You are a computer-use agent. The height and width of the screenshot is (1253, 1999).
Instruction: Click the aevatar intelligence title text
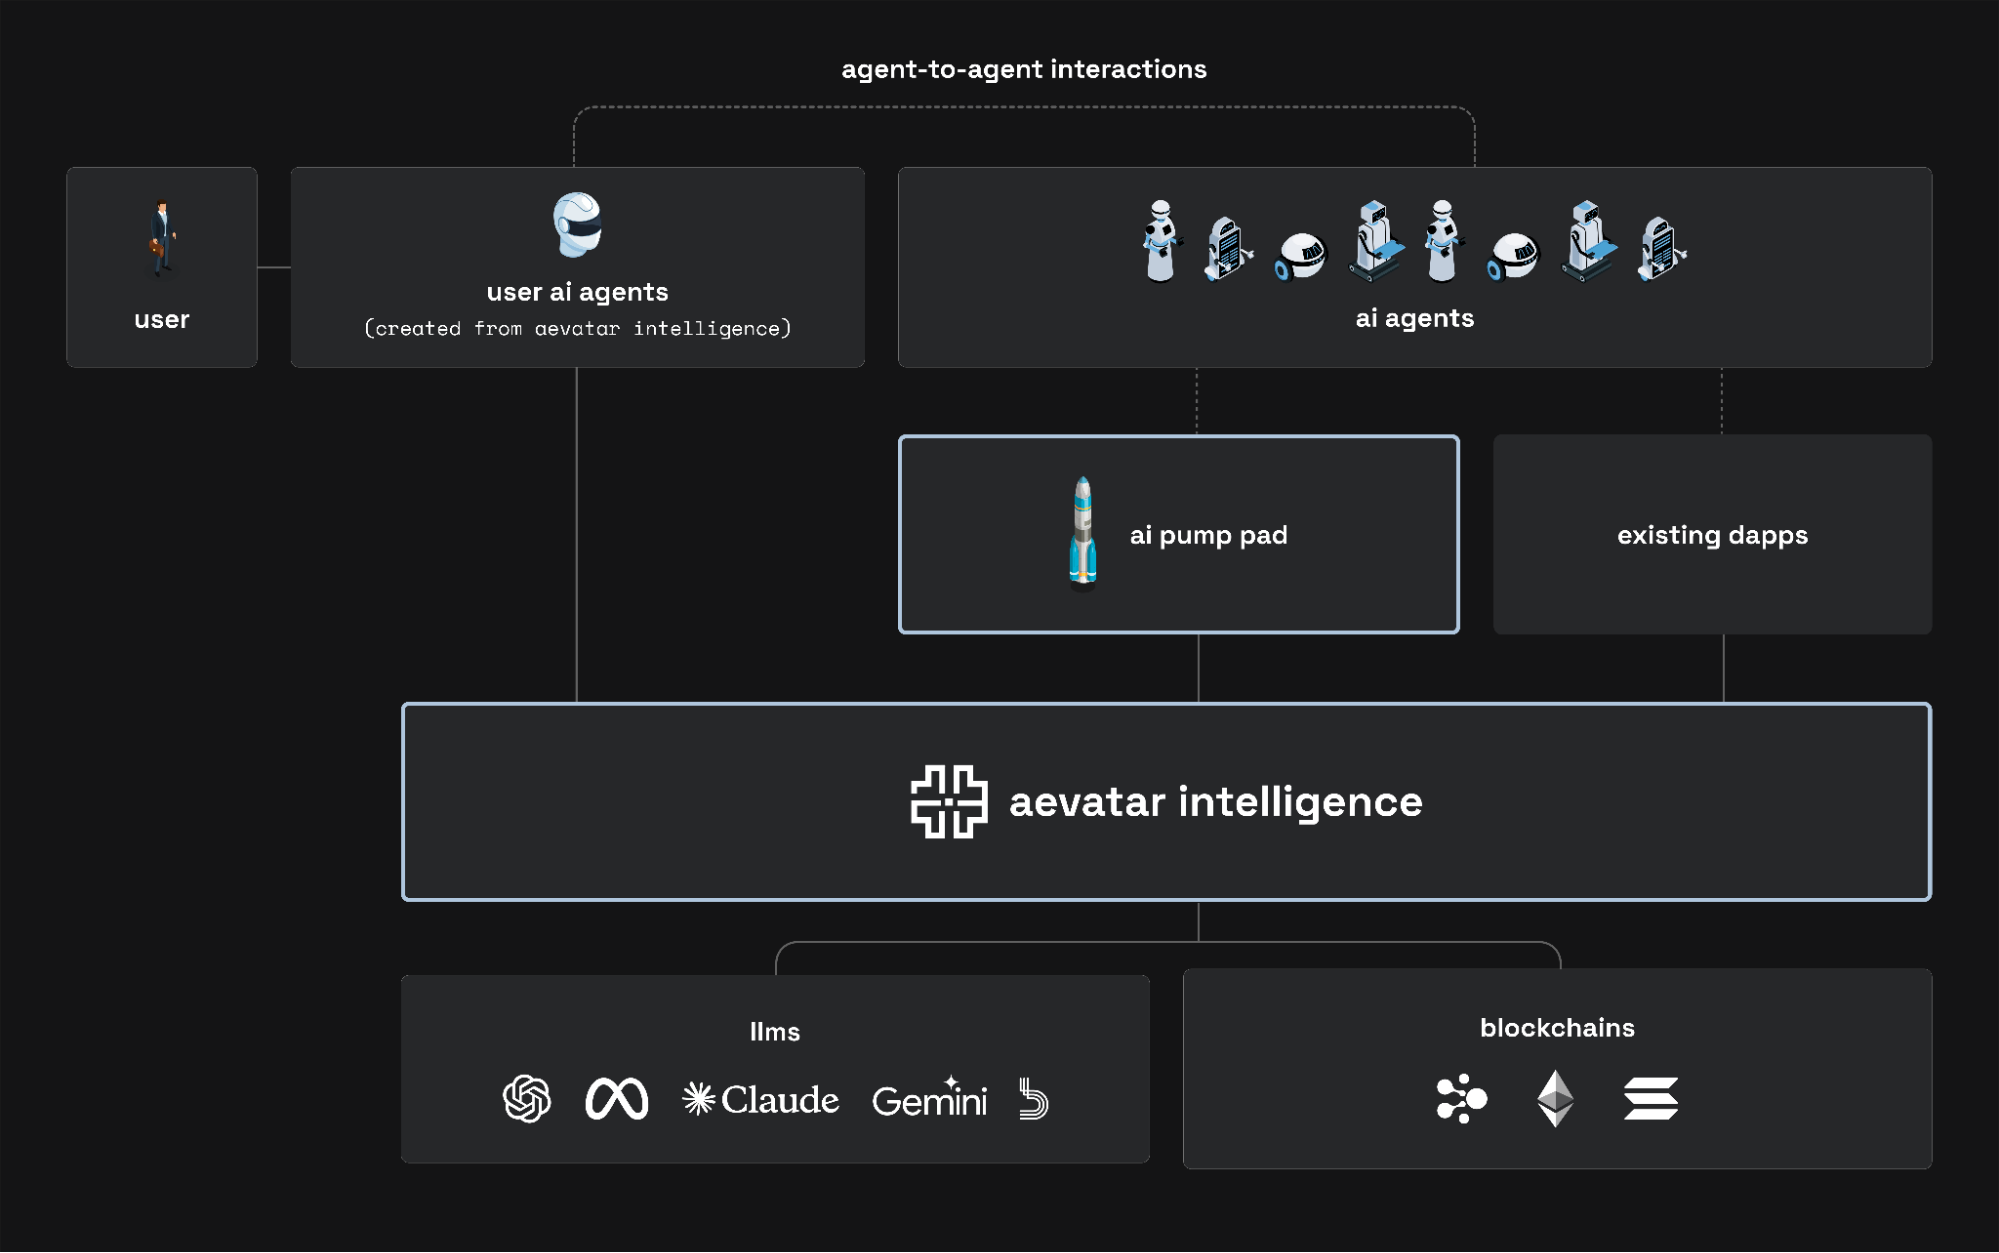pos(1215,801)
